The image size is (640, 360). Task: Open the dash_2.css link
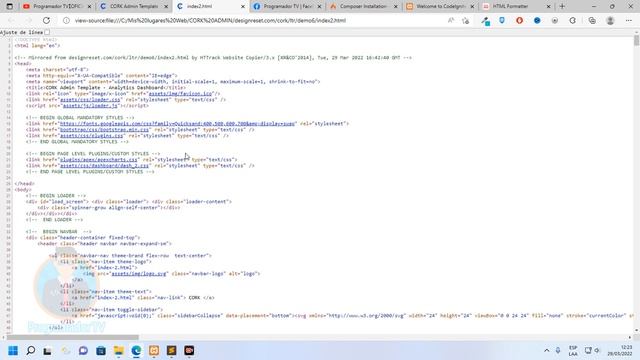pyautogui.click(x=104, y=166)
